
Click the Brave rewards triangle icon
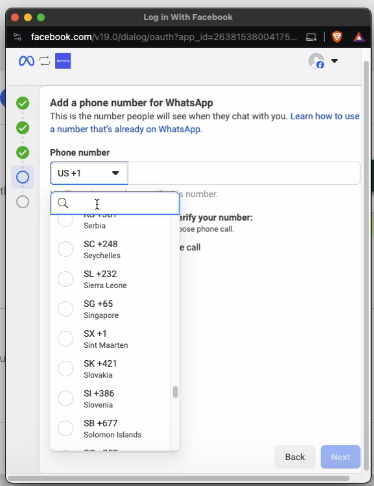[359, 37]
